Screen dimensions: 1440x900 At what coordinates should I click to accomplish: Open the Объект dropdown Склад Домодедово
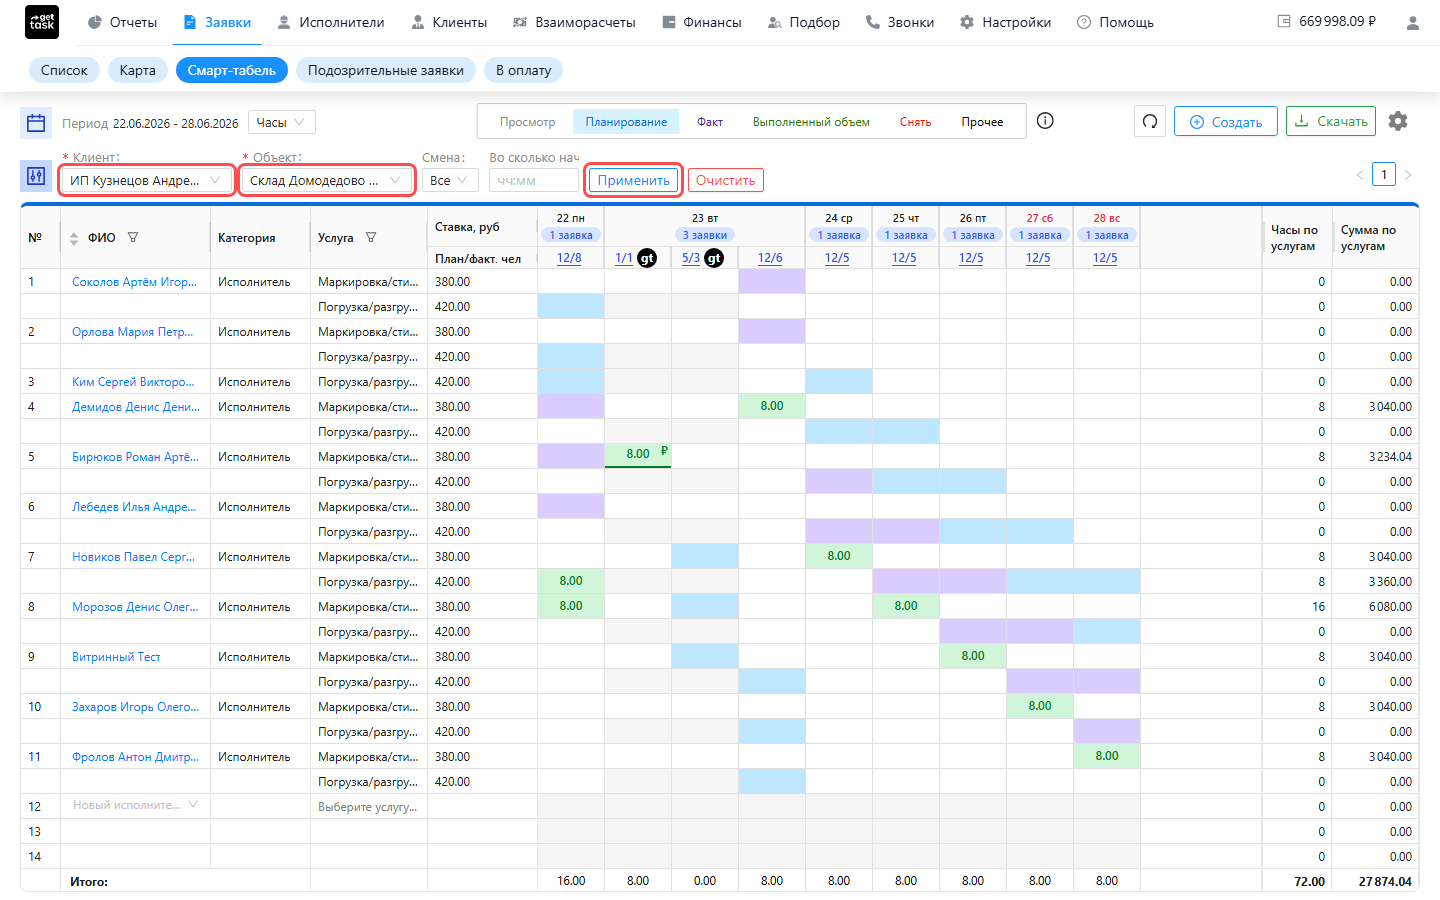[x=327, y=180]
